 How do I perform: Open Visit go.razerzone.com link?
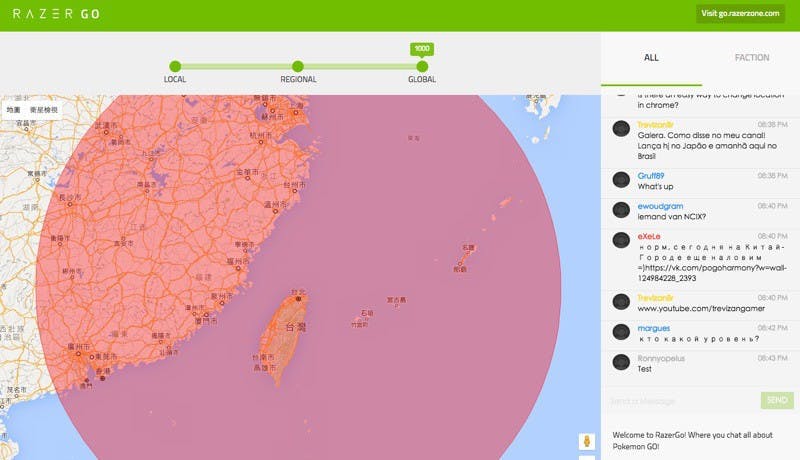(740, 14)
